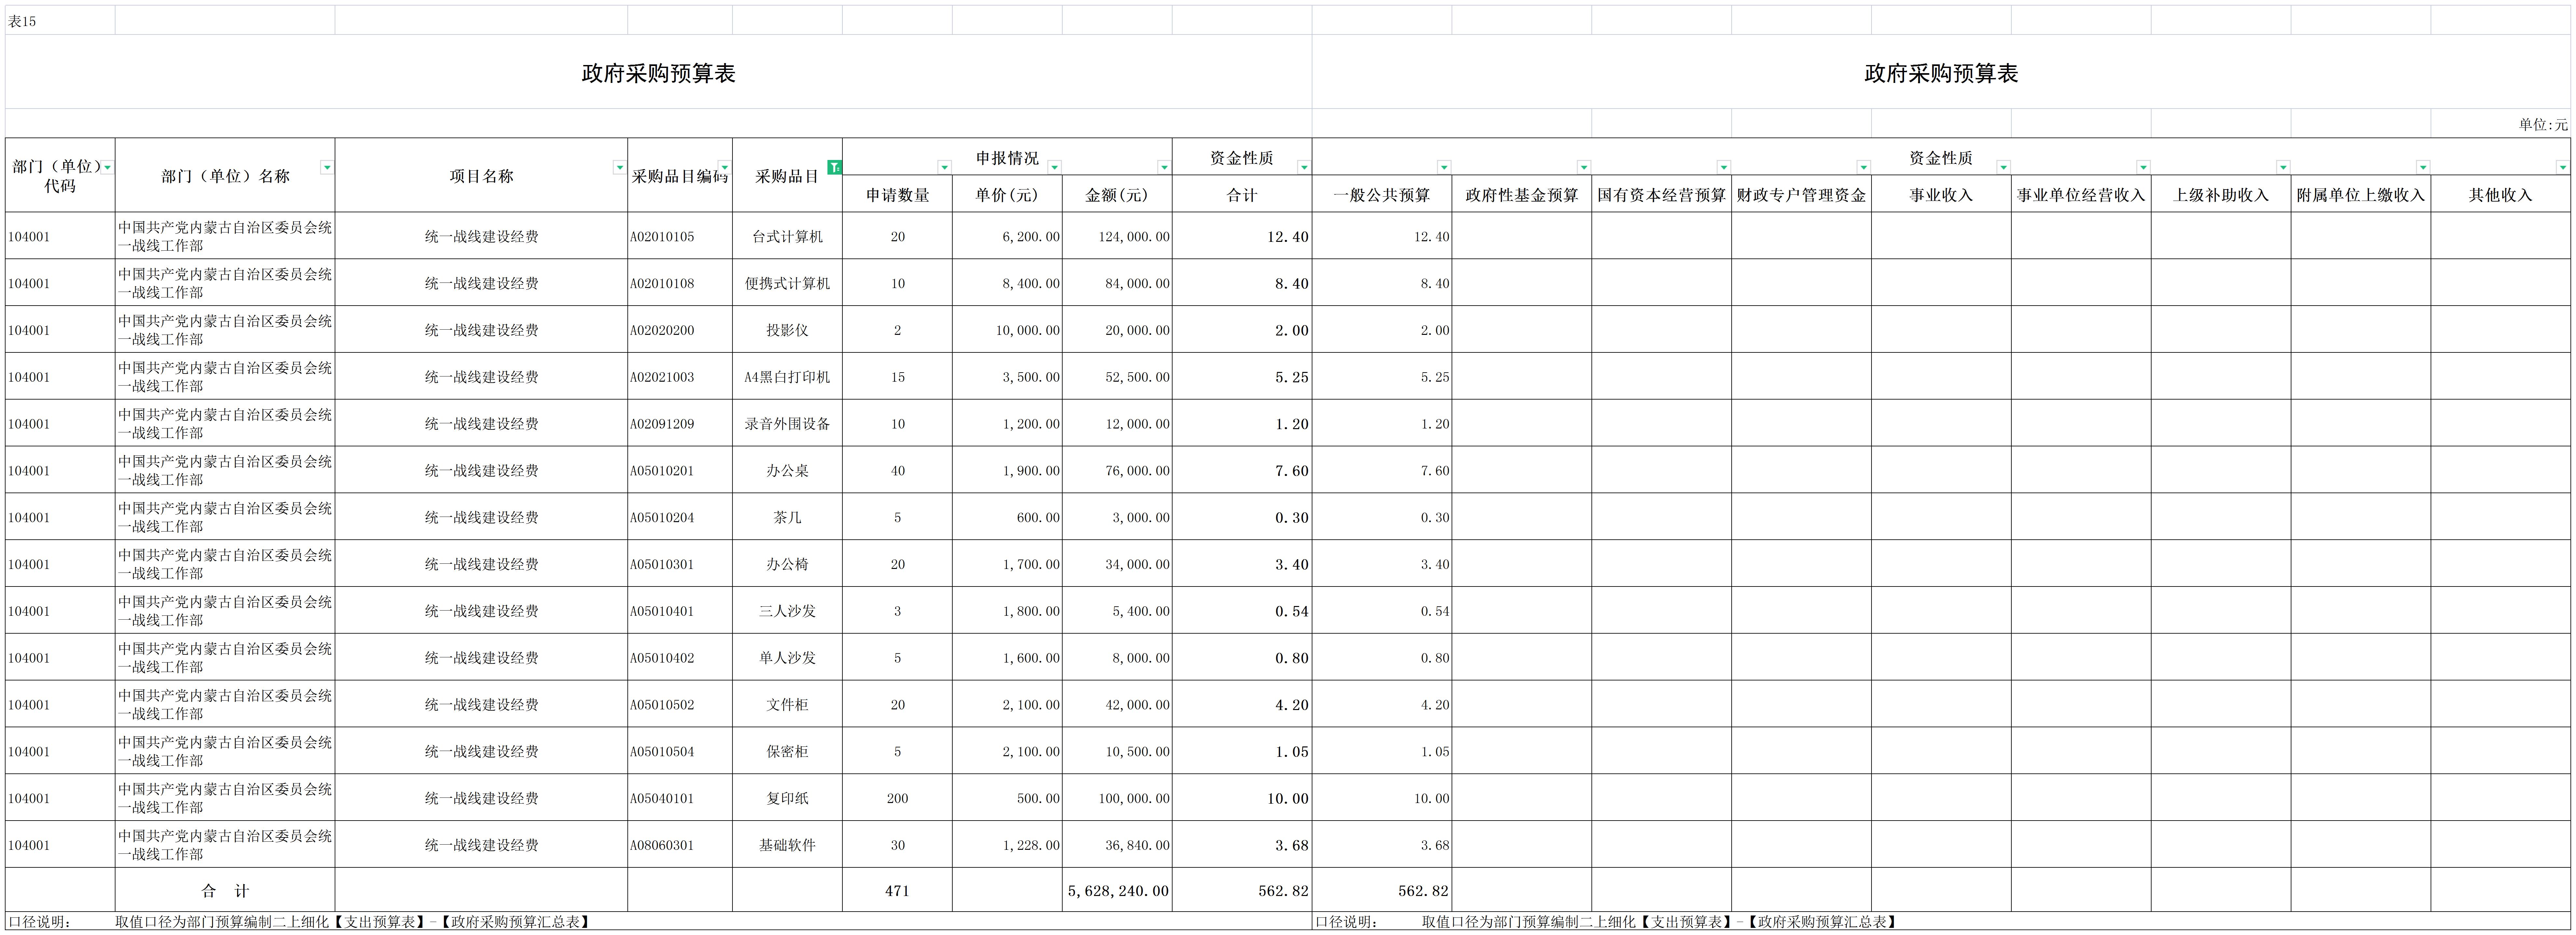Viewport: 2576px width, 935px height.
Task: Select the 茶几 cell
Action: point(787,517)
